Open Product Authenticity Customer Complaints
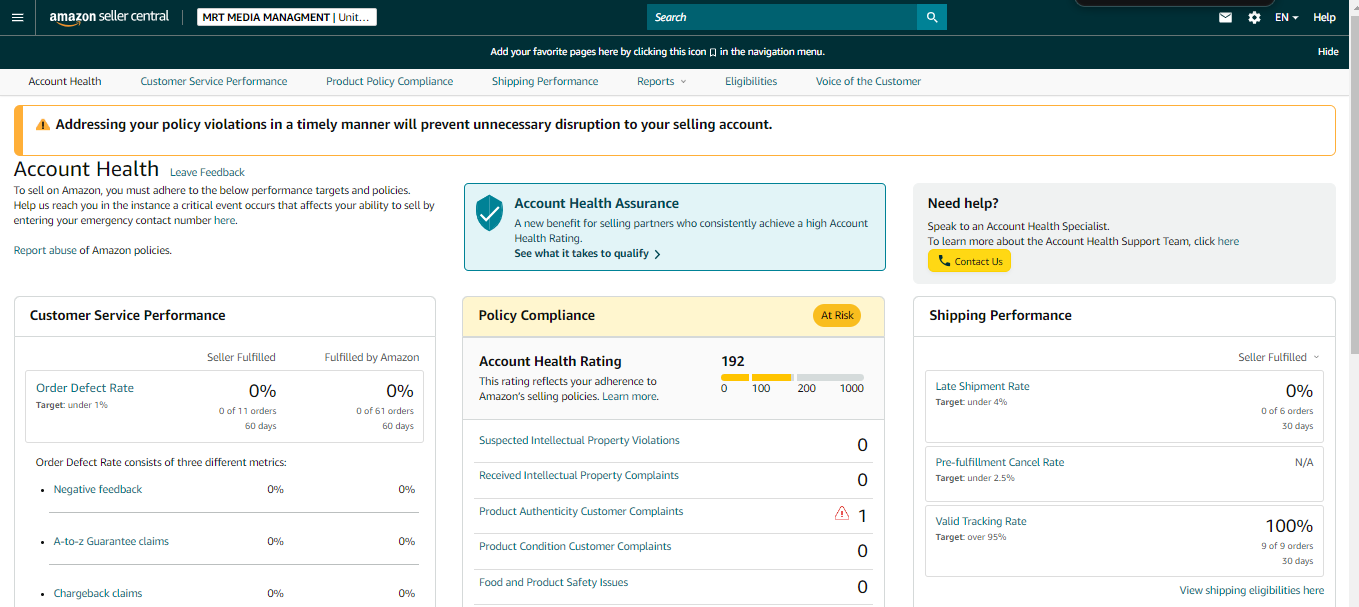Image resolution: width=1359 pixels, height=607 pixels. (581, 511)
